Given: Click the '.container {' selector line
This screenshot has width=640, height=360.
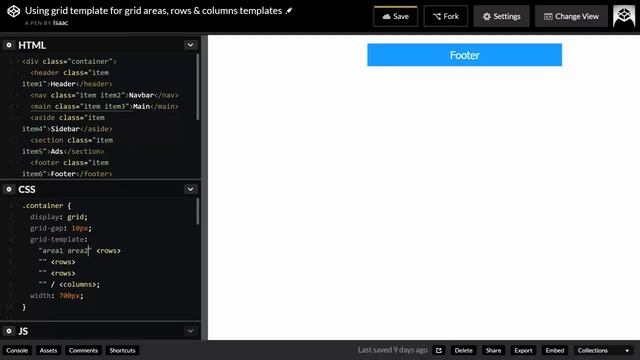Looking at the screenshot, I should click(47, 205).
